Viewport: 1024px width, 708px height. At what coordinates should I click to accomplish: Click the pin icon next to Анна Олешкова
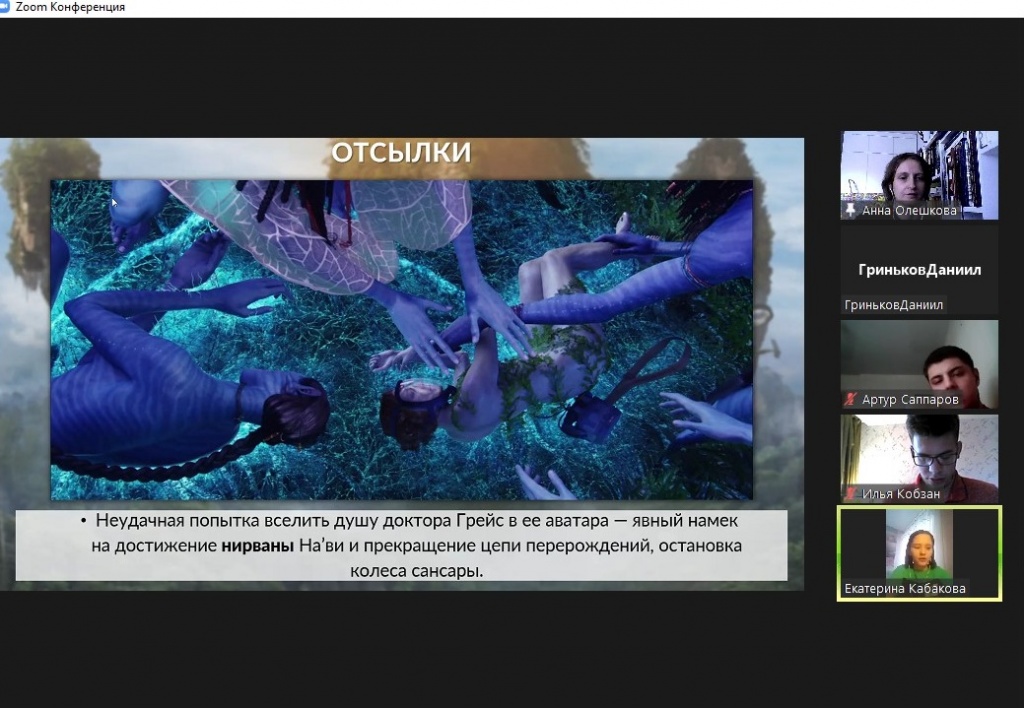pyautogui.click(x=851, y=211)
